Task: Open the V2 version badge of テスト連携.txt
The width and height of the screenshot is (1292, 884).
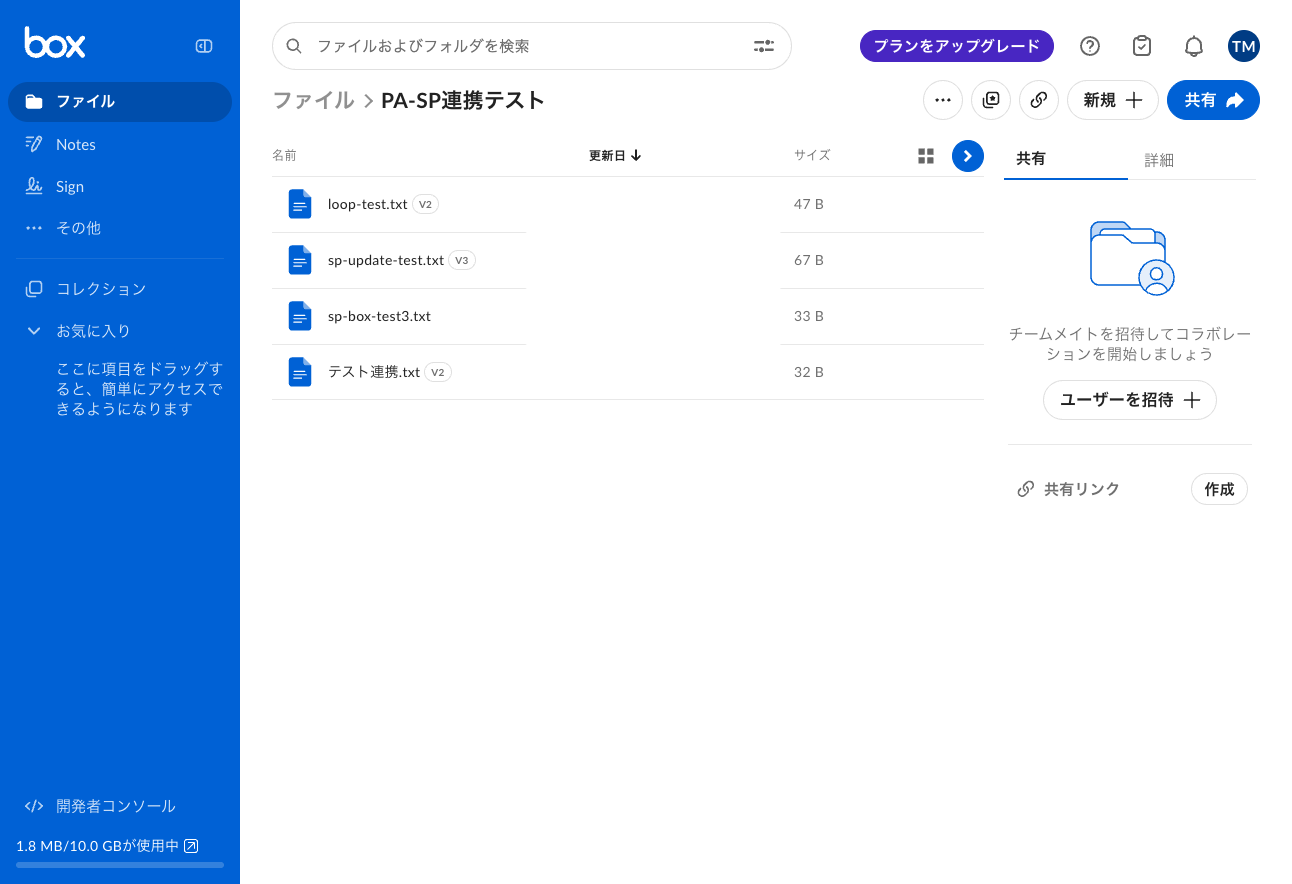Action: point(438,372)
